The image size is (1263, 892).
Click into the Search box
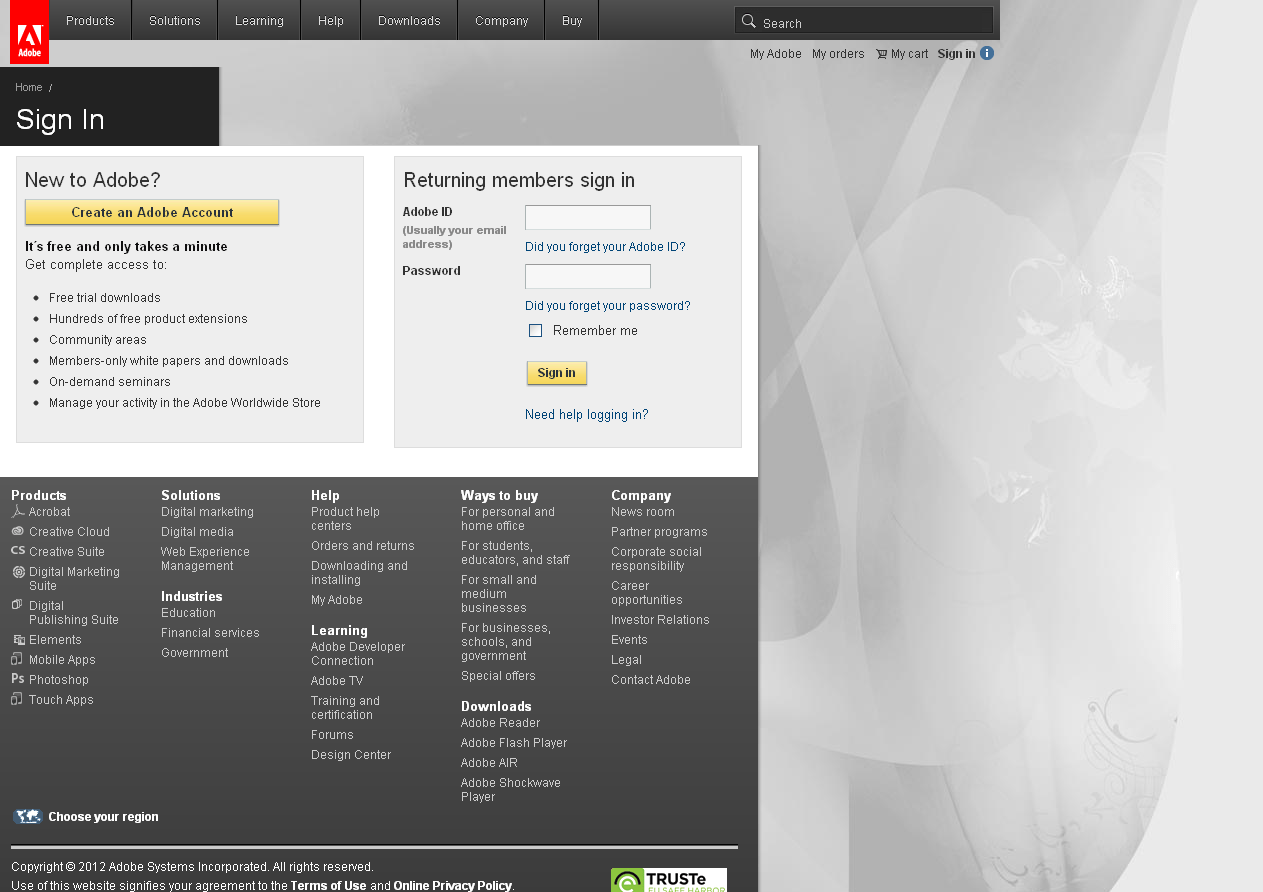click(x=864, y=20)
